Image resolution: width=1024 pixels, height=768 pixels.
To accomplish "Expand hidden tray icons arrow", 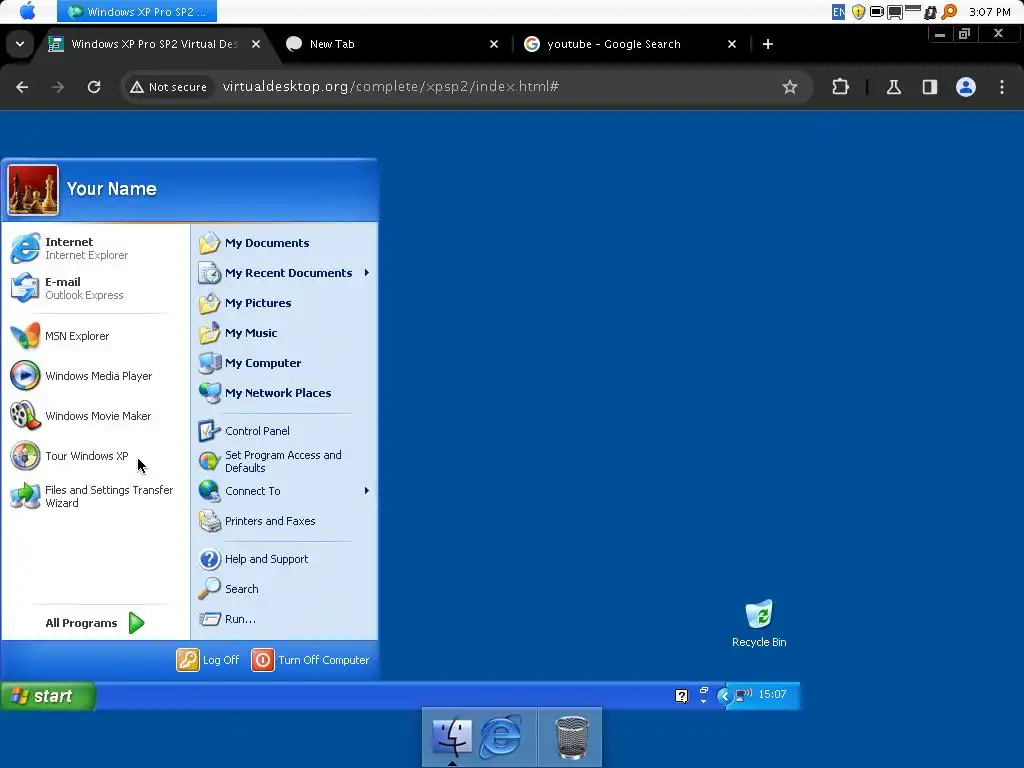I will pyautogui.click(x=724, y=696).
